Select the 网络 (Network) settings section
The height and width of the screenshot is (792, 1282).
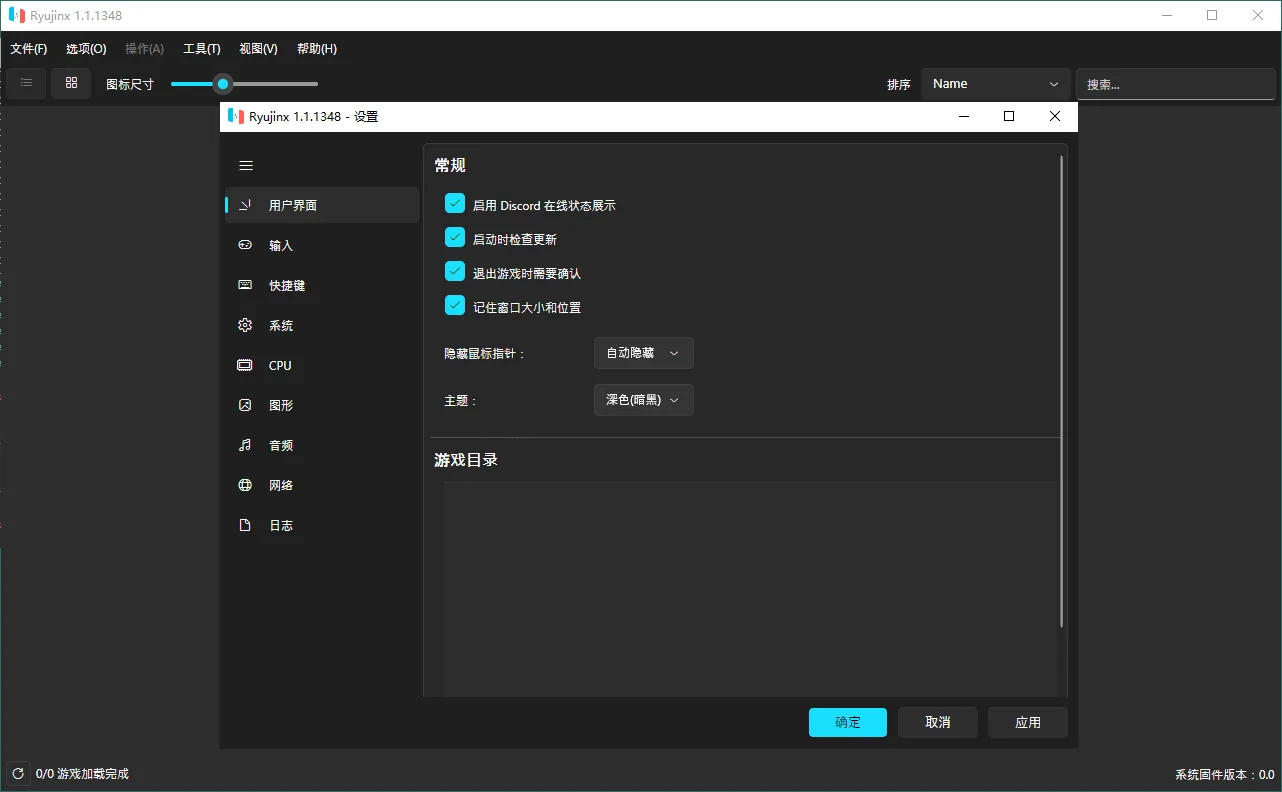pos(280,485)
